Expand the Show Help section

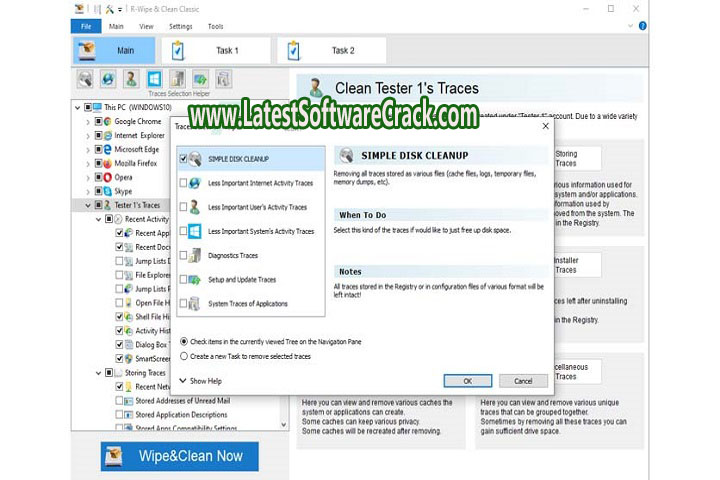tap(183, 381)
